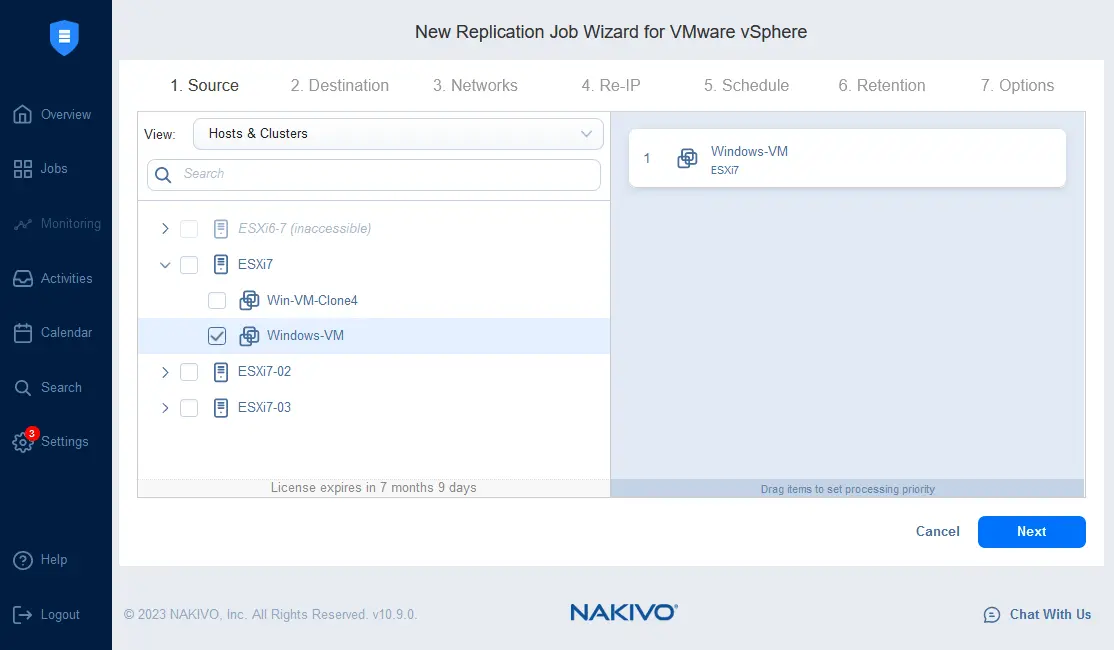
Task: Click the Logout arrow icon
Action: 23,615
